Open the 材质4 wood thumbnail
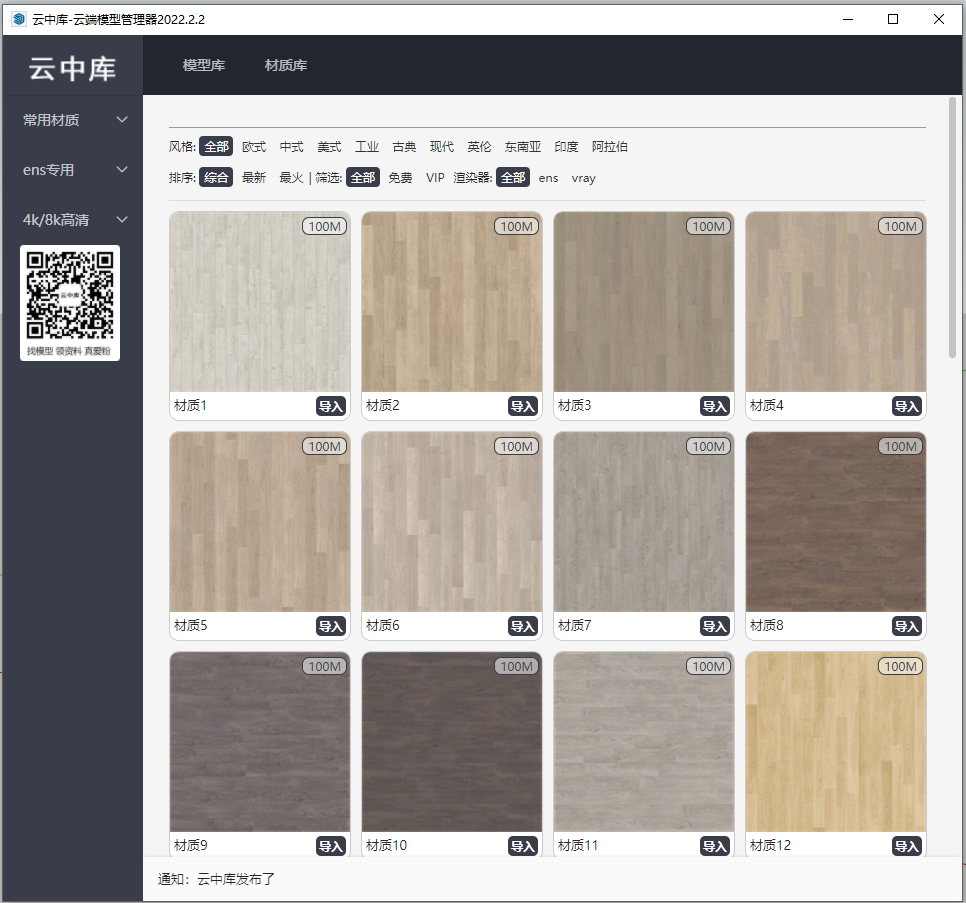 836,302
